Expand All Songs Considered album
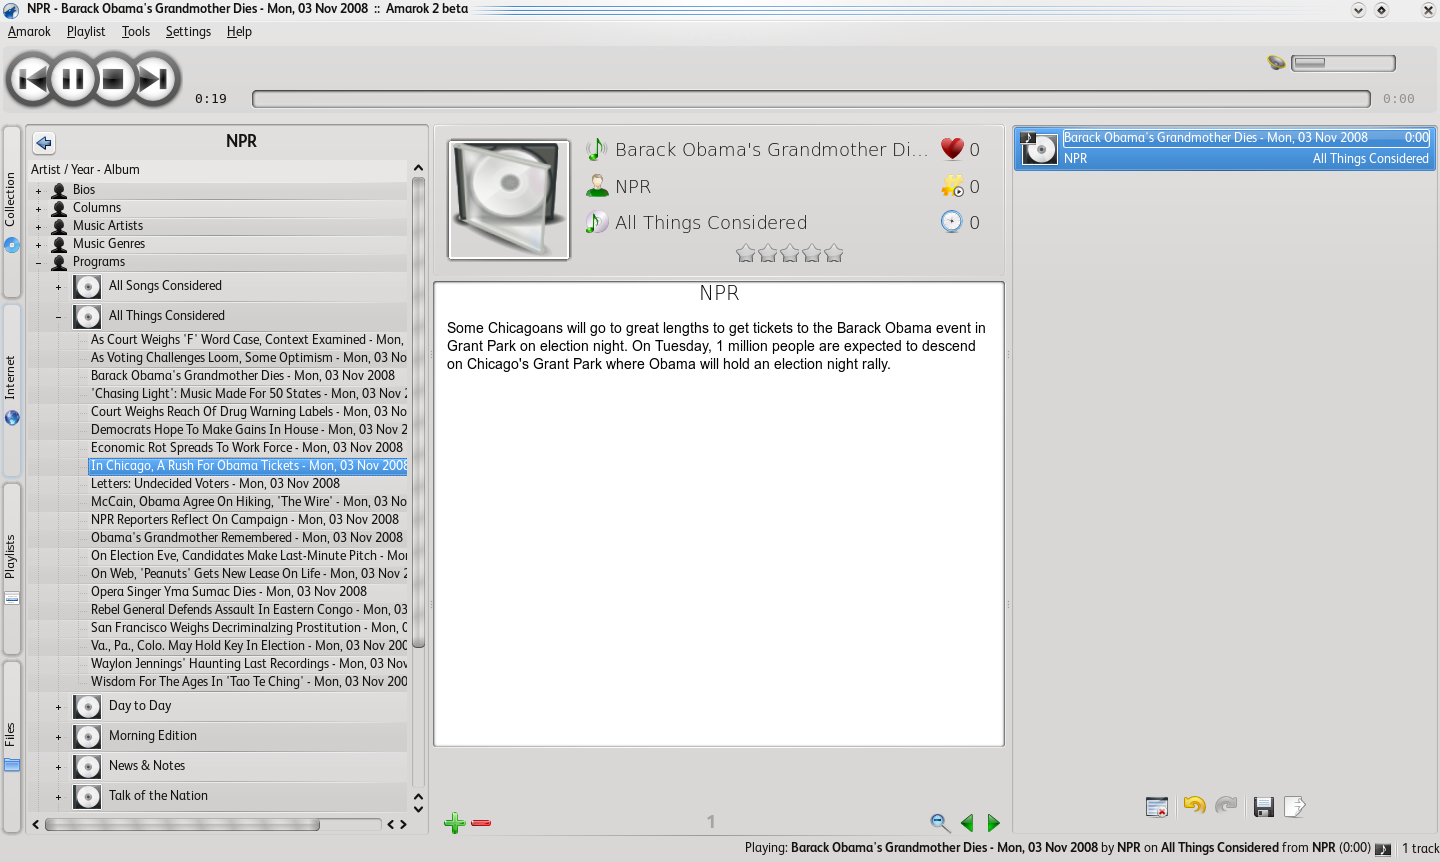The image size is (1440, 862). pyautogui.click(x=58, y=287)
